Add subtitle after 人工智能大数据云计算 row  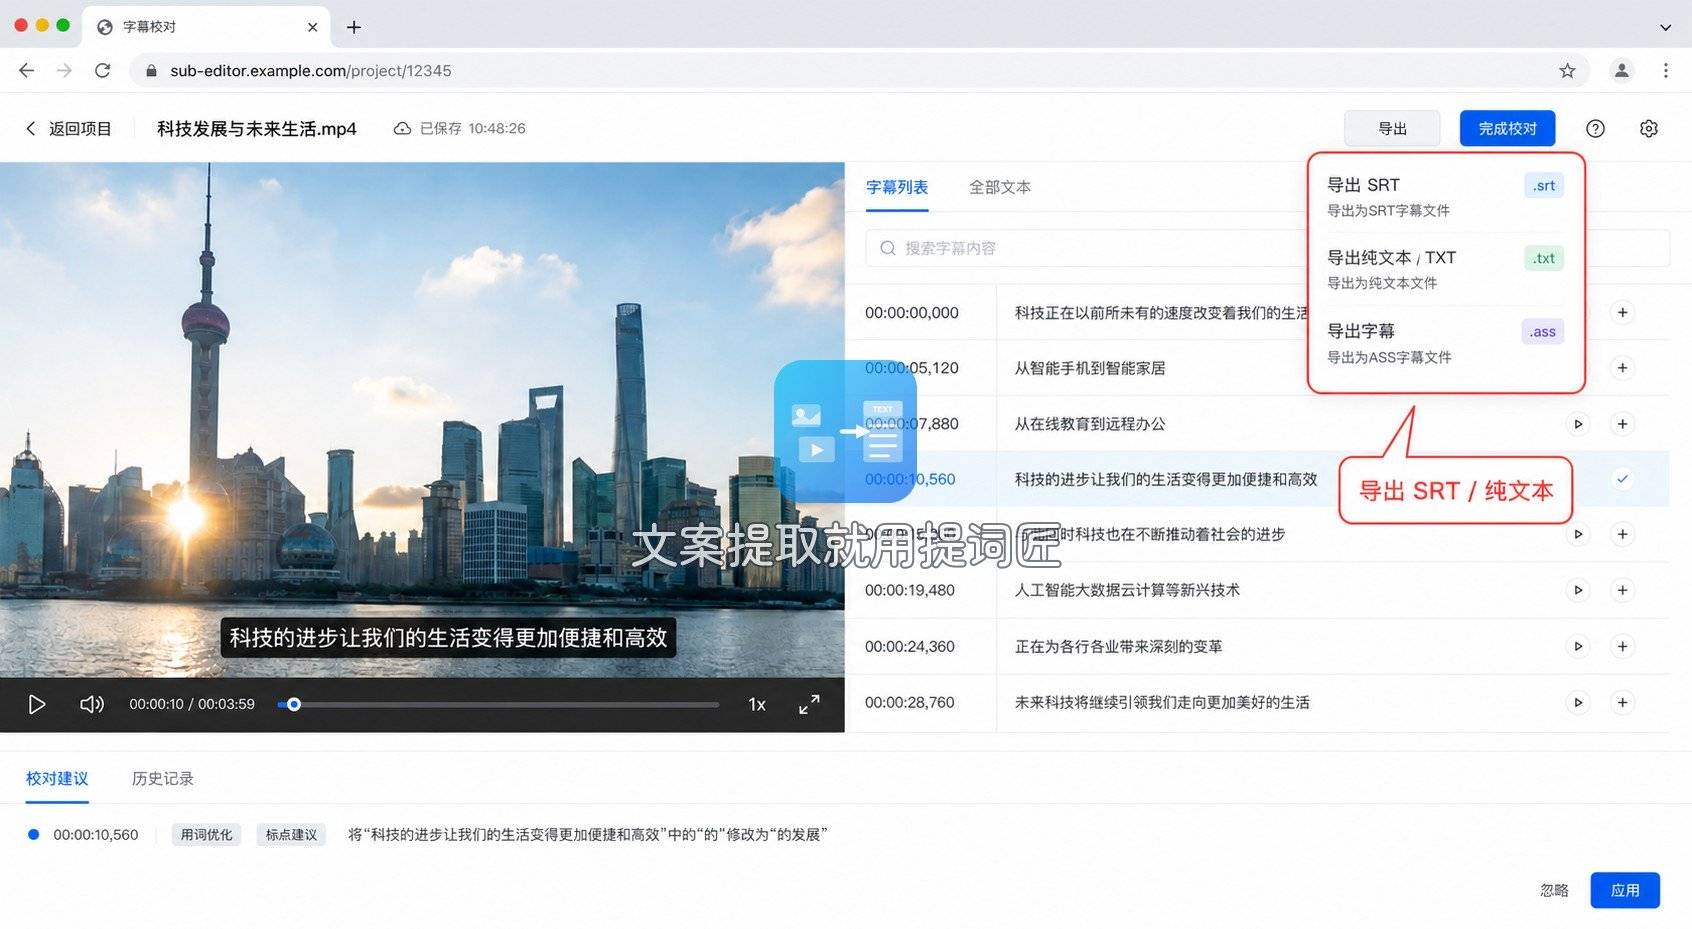tap(1622, 590)
